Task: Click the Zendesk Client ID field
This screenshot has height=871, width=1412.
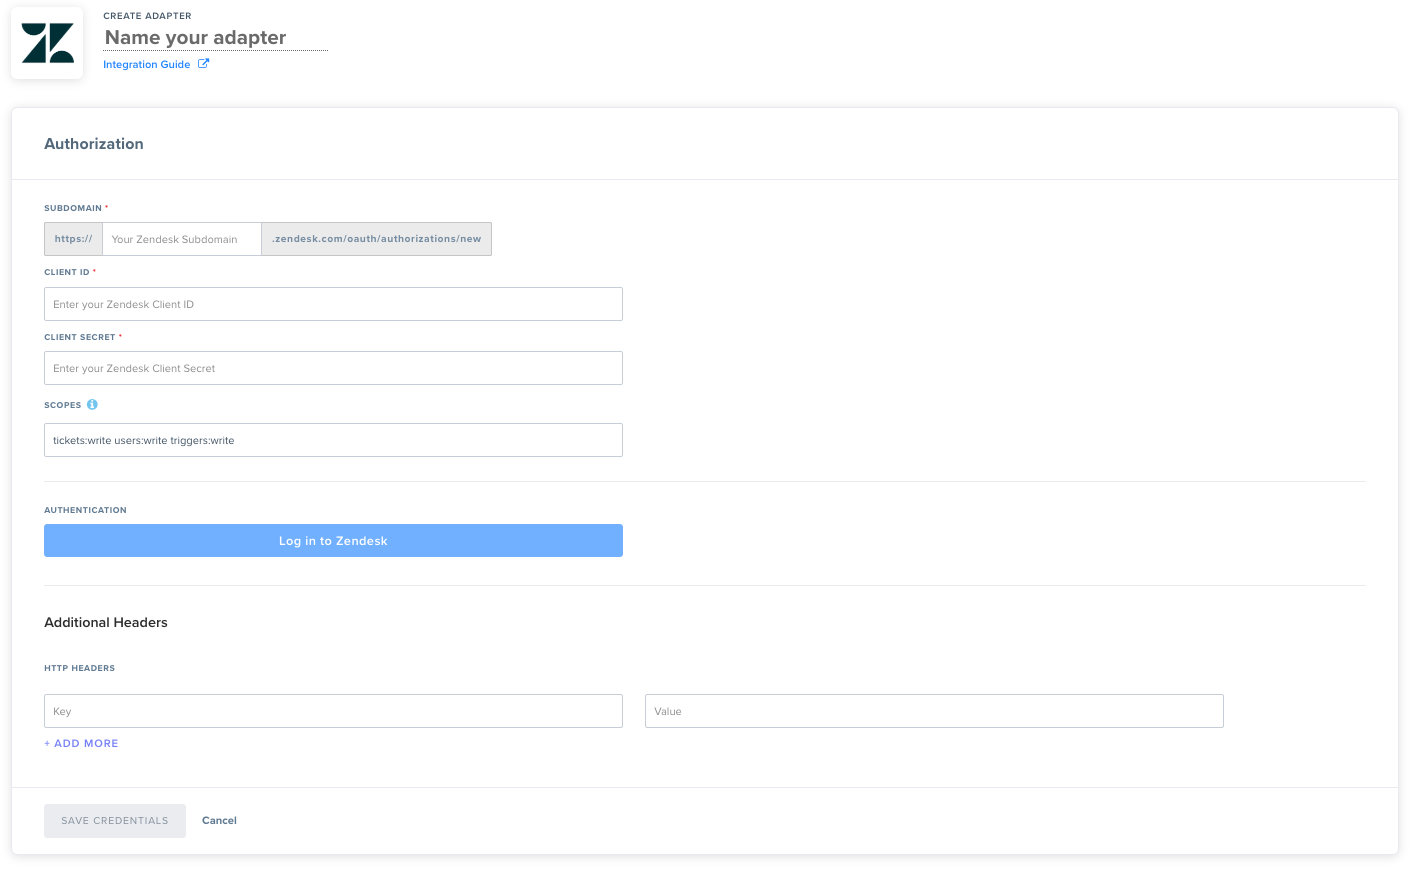Action: tap(333, 304)
